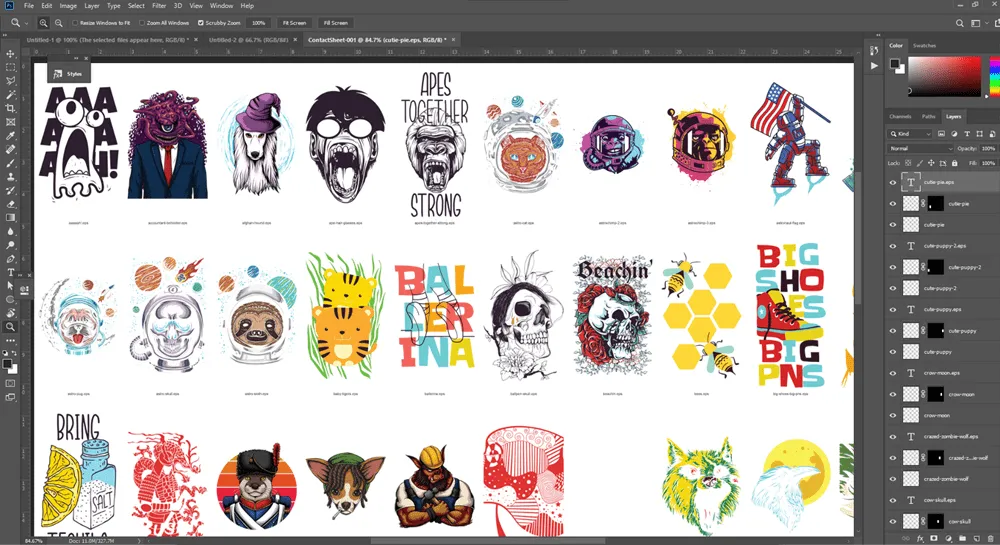Filter layers by pixel layer icon
1000x545 pixels.
[941, 134]
